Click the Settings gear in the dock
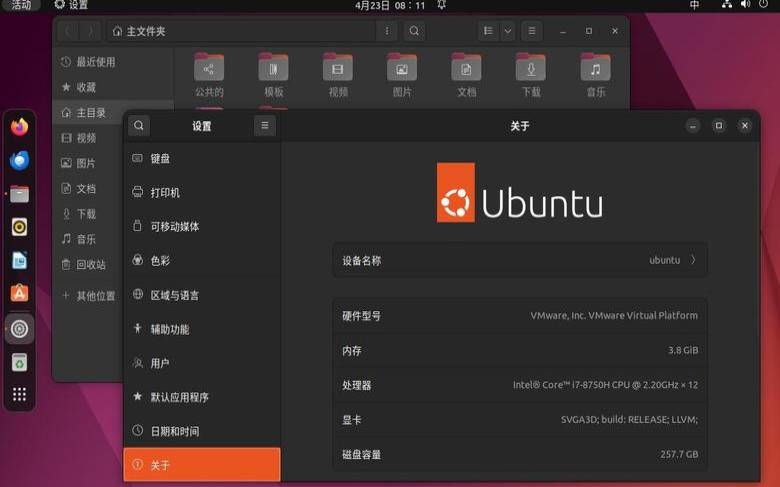Viewport: 780px width, 487px height. 19,329
